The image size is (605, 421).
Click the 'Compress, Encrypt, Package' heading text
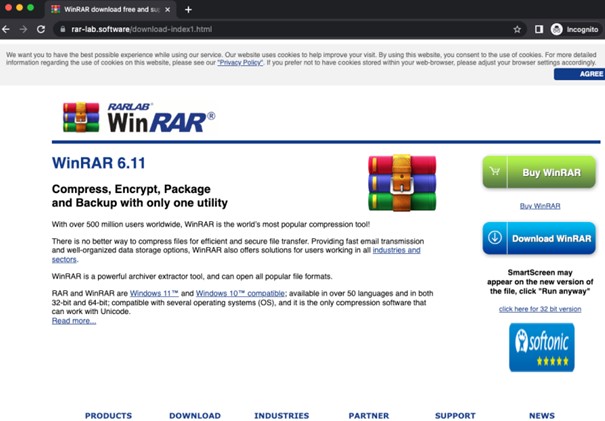tap(131, 189)
